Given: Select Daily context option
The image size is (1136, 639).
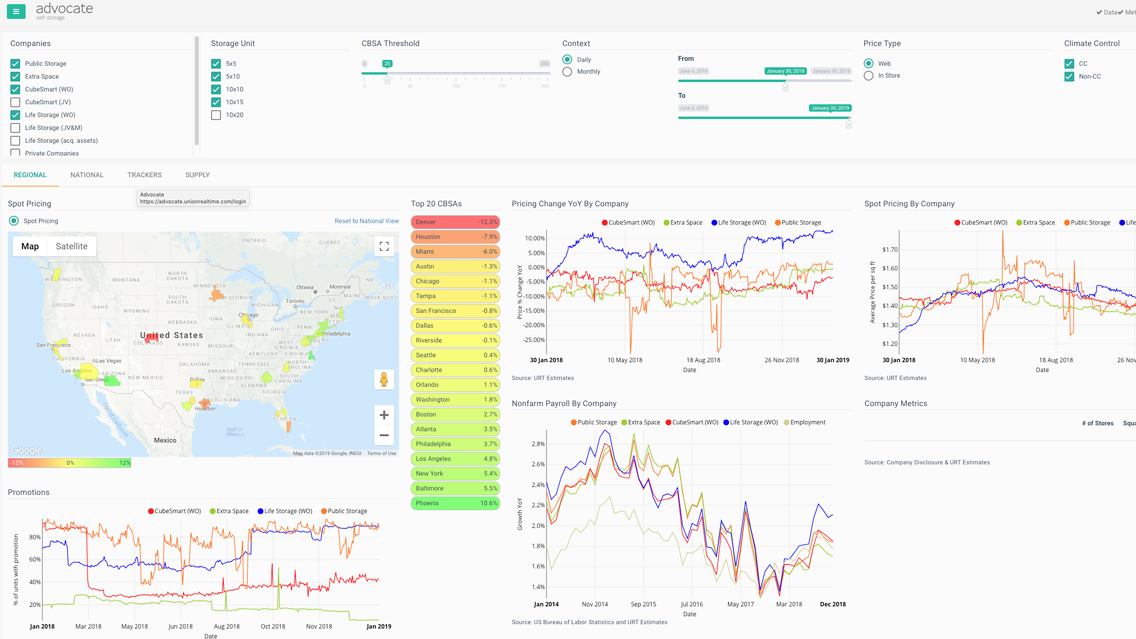Looking at the screenshot, I should coord(567,59).
